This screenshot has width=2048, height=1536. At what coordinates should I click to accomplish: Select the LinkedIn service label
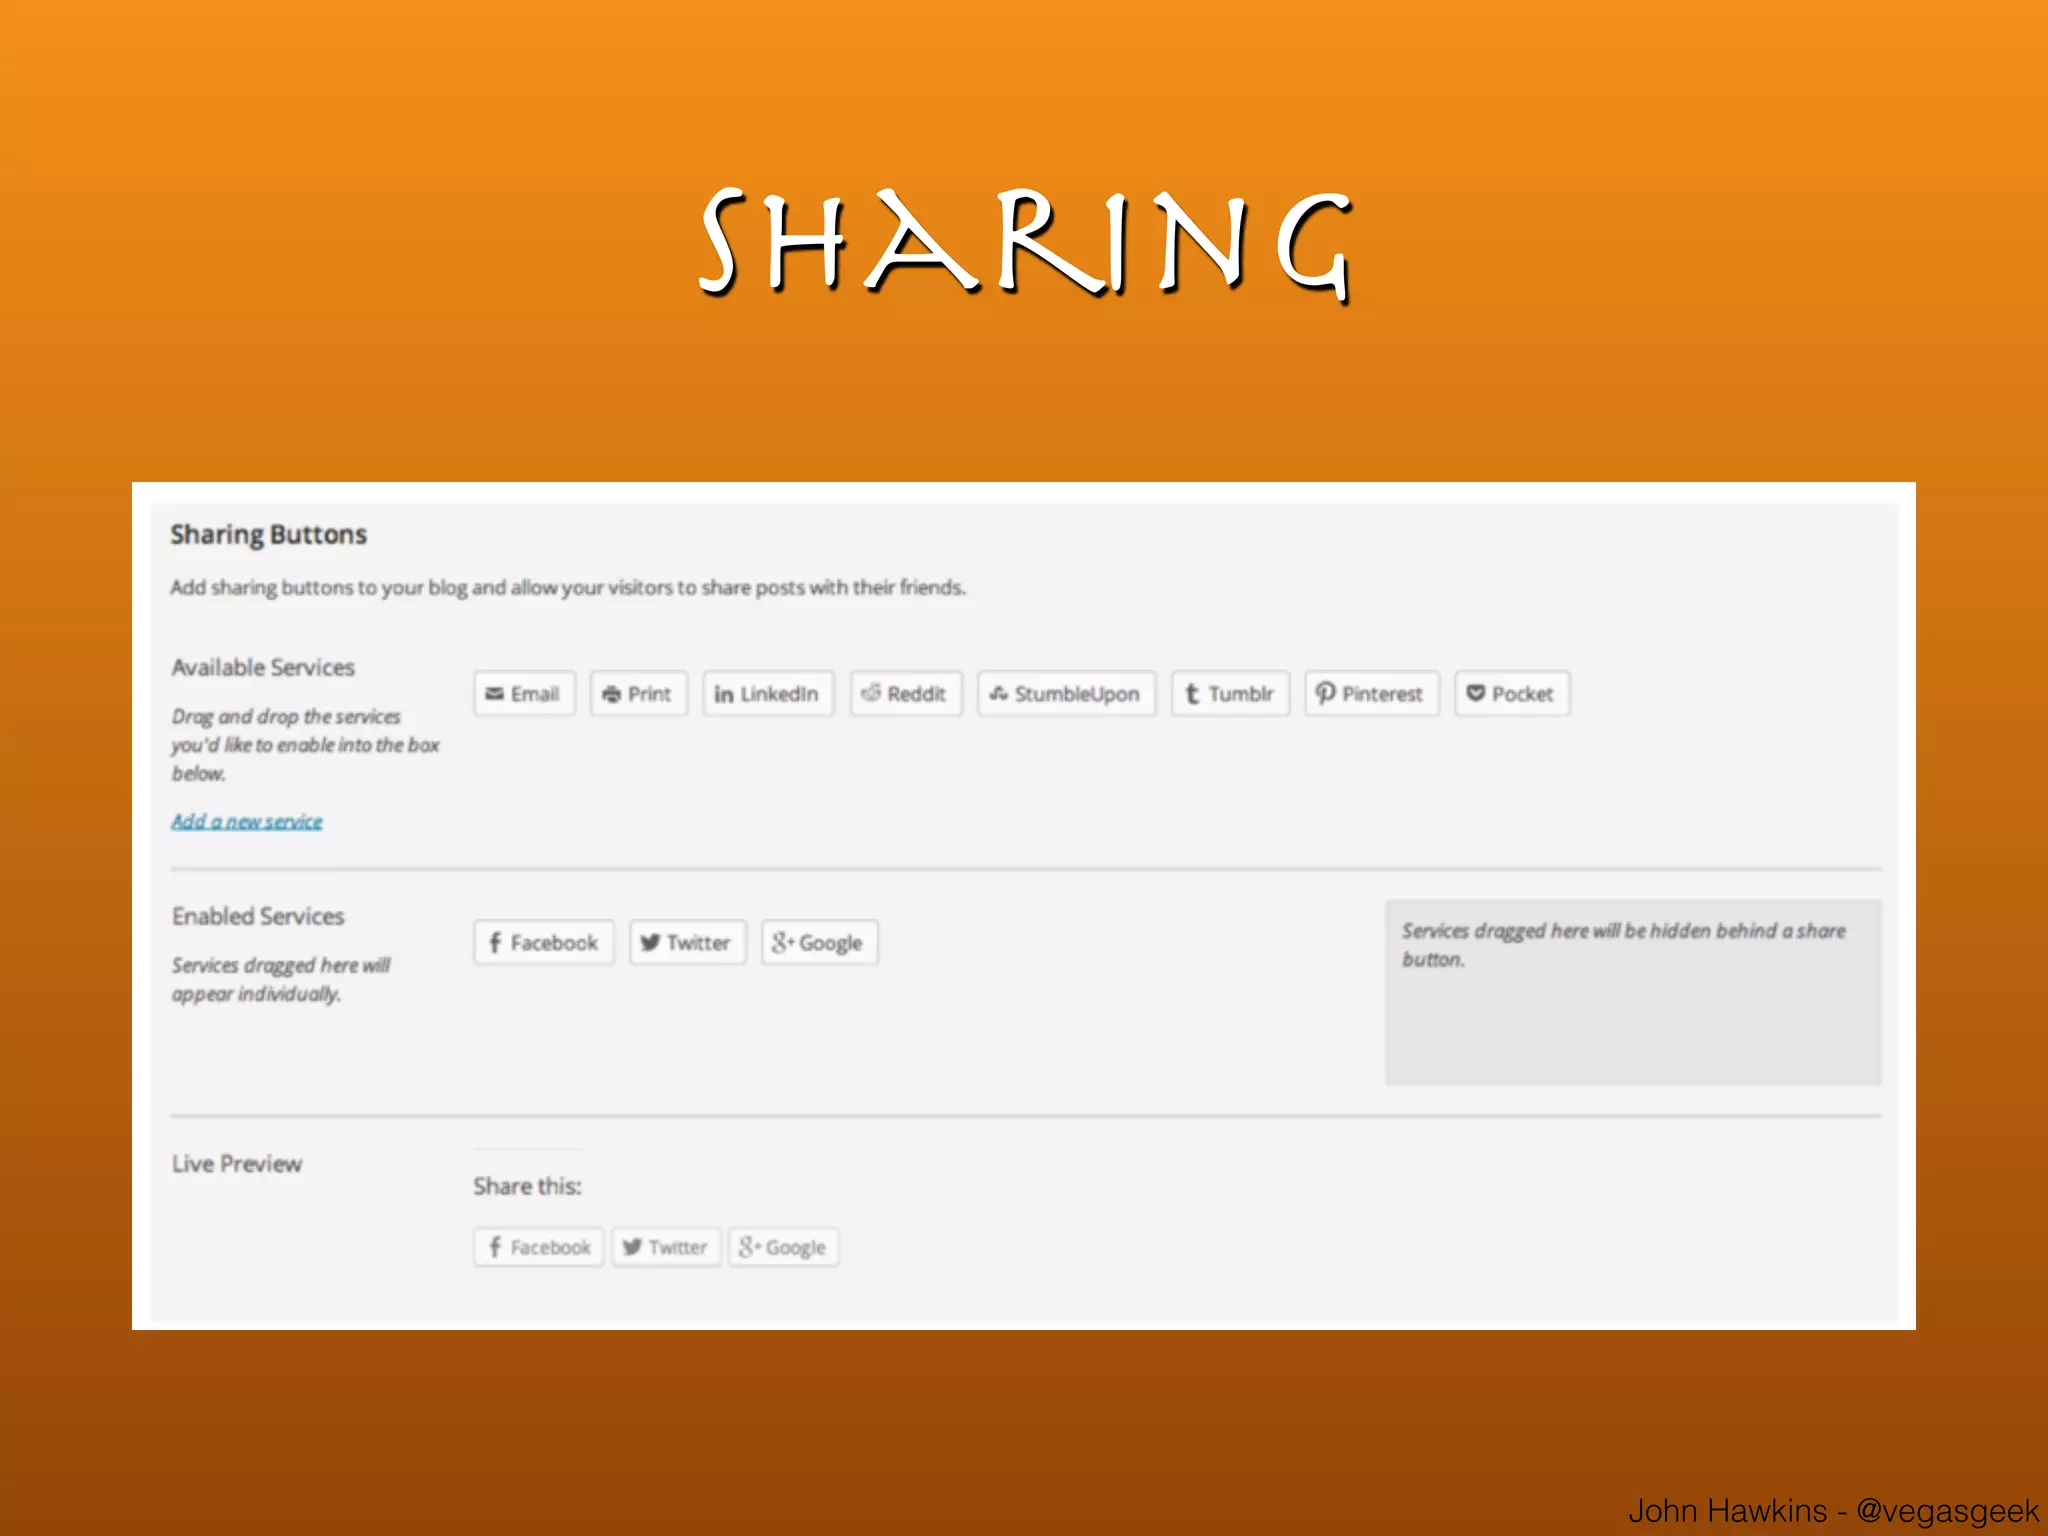click(779, 693)
